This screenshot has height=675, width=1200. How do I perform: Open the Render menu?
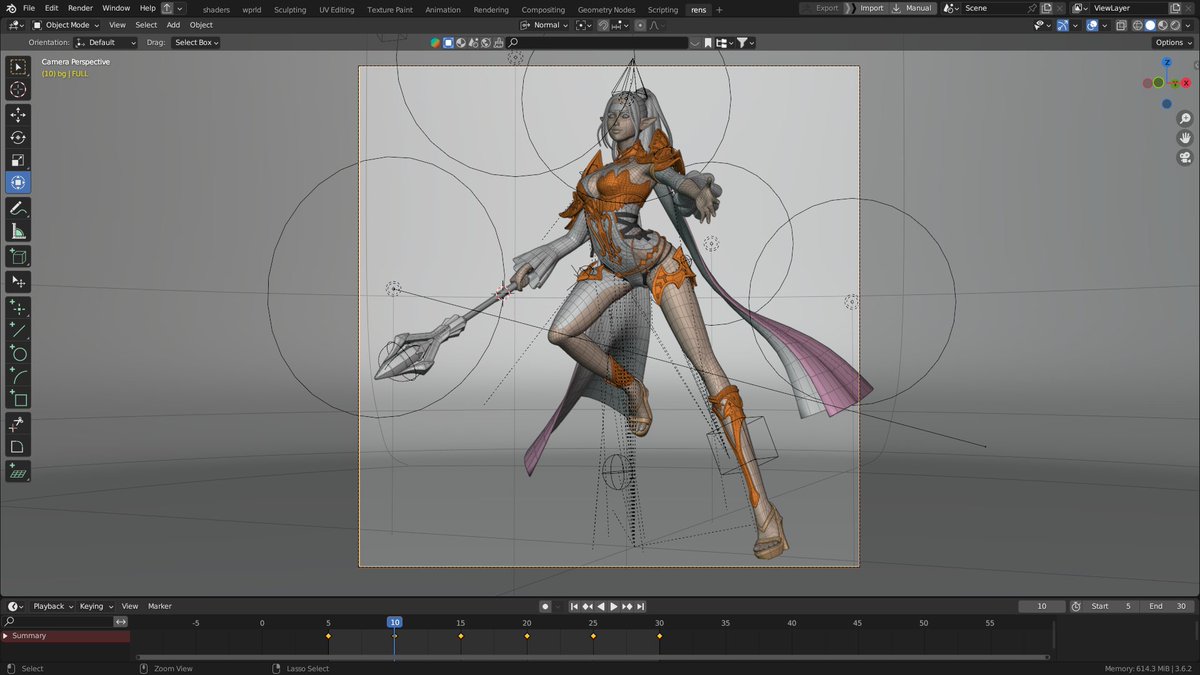tap(80, 8)
